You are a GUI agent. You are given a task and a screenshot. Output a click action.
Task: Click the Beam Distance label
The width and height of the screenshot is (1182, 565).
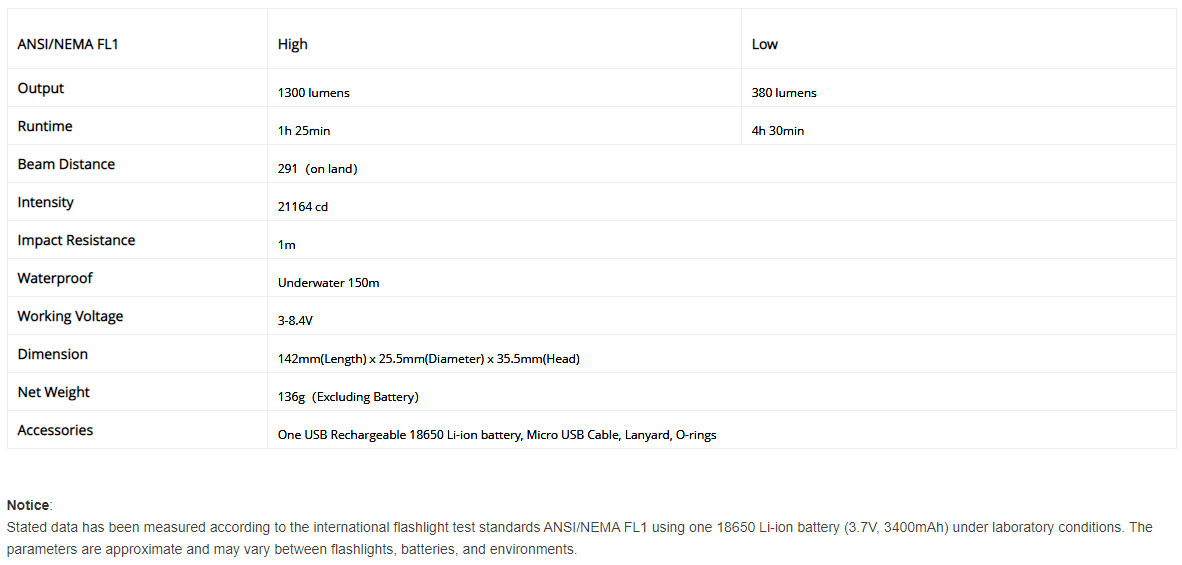pos(66,164)
